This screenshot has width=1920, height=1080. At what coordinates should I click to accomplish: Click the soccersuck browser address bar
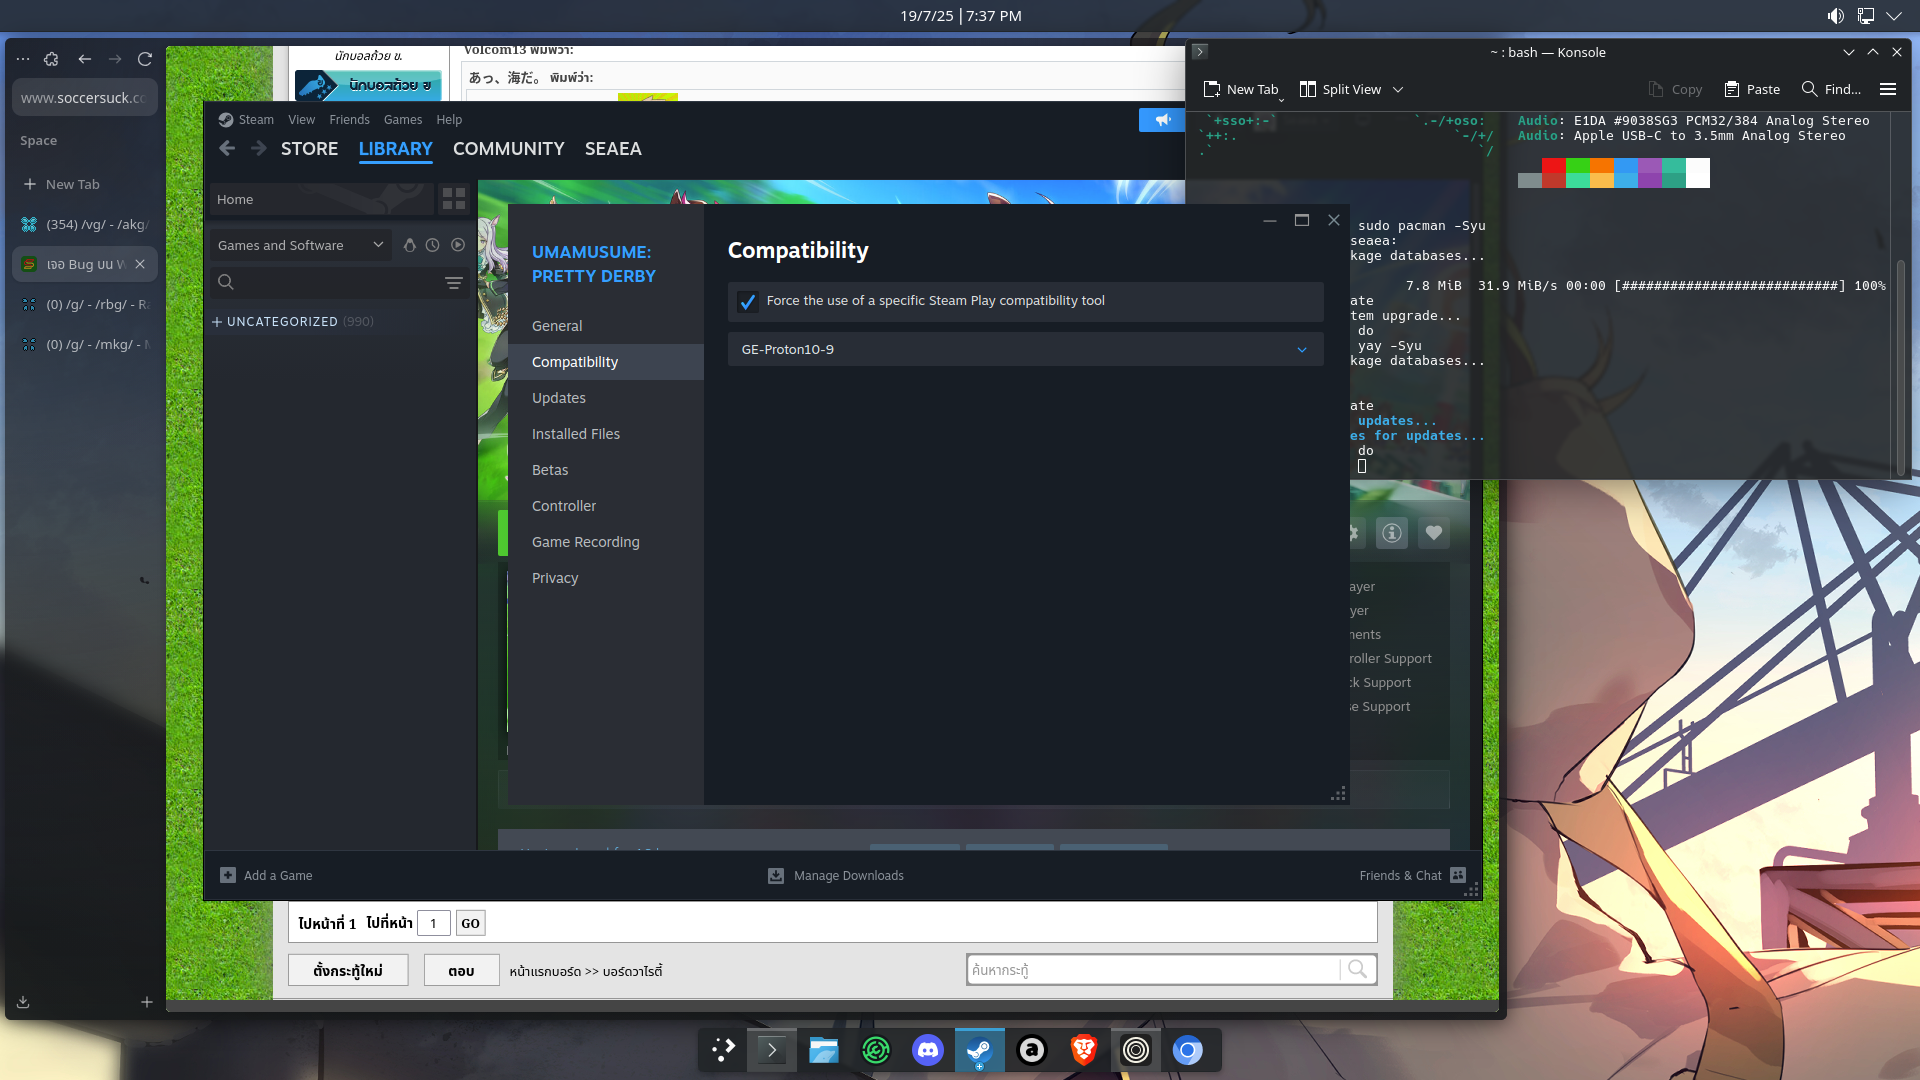tap(85, 98)
